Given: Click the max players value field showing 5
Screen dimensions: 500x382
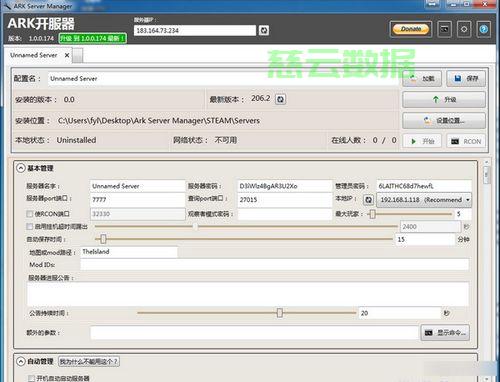Looking at the screenshot, I should [x=463, y=214].
